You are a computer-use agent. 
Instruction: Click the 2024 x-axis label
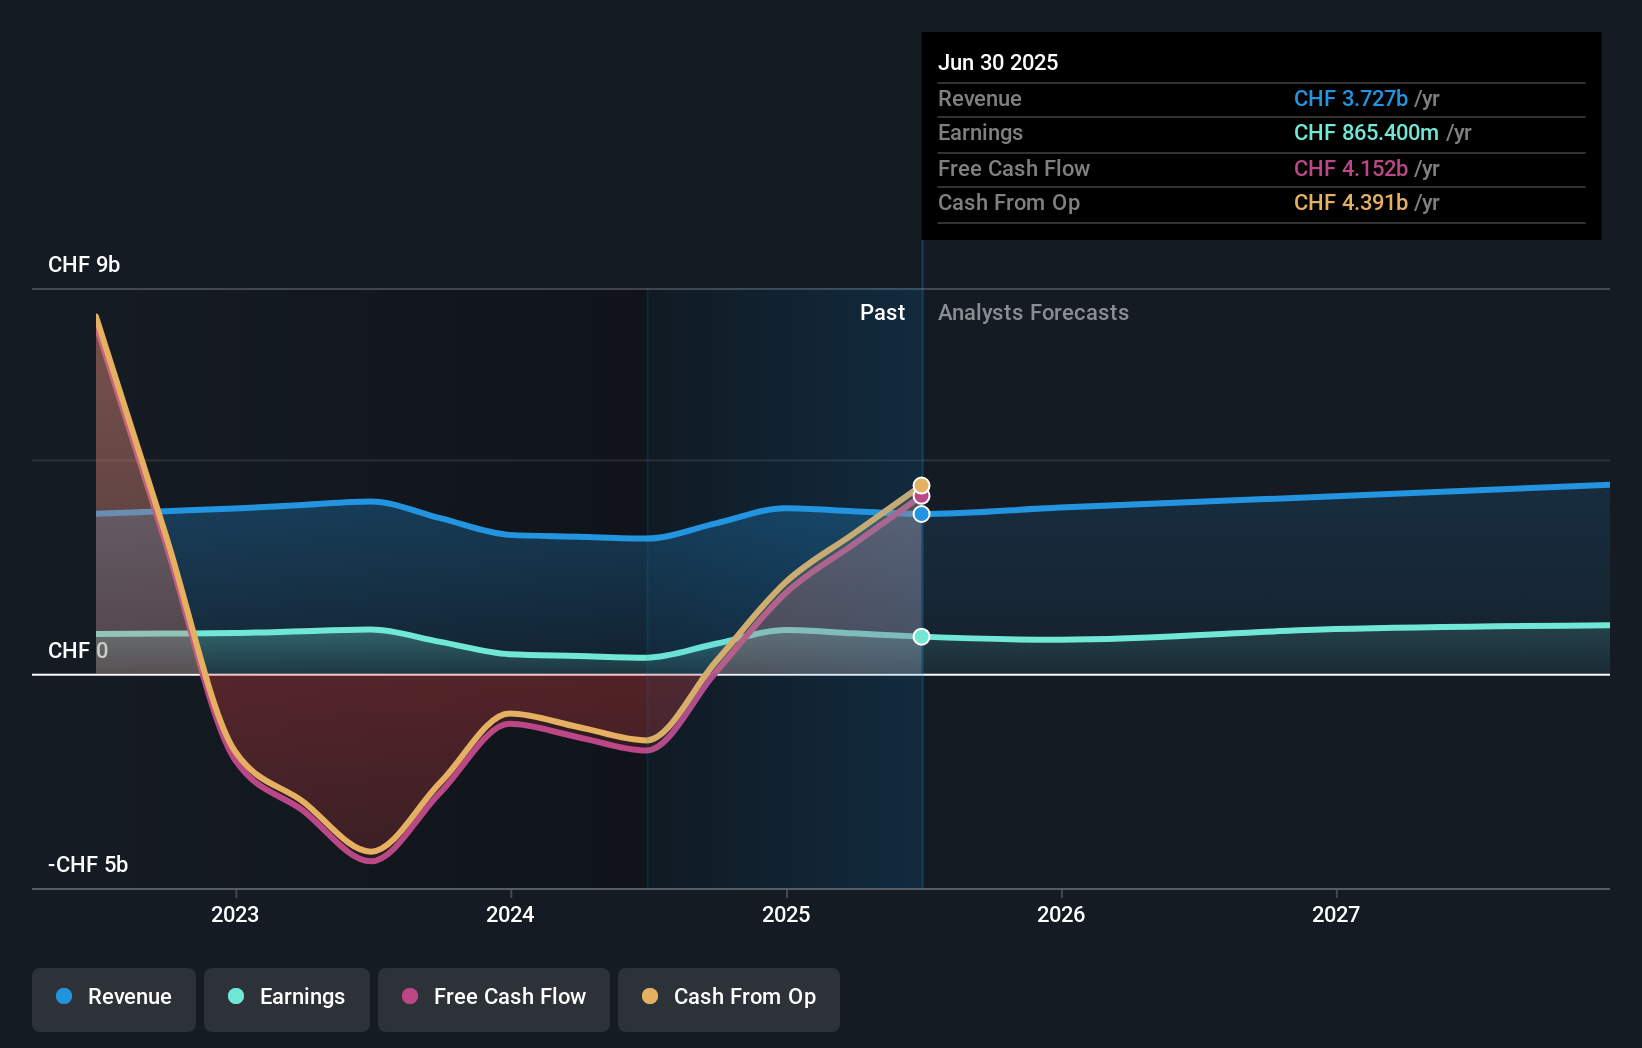[x=510, y=914]
